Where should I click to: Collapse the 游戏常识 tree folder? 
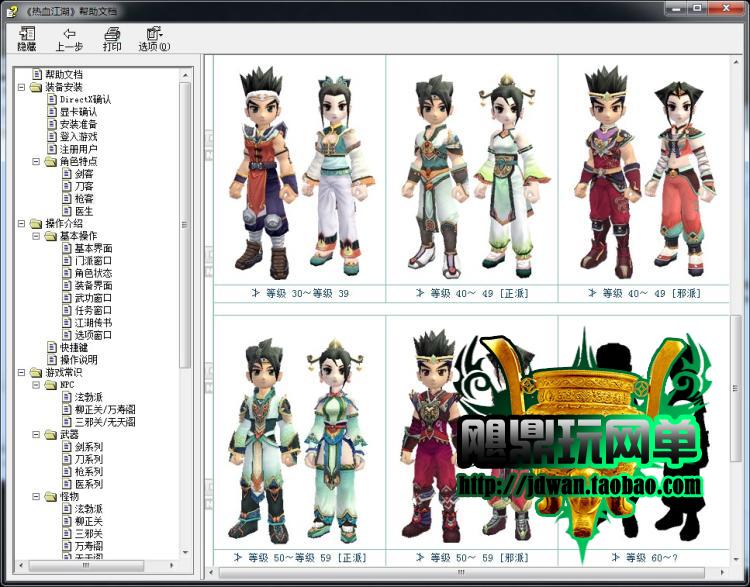[x=22, y=372]
